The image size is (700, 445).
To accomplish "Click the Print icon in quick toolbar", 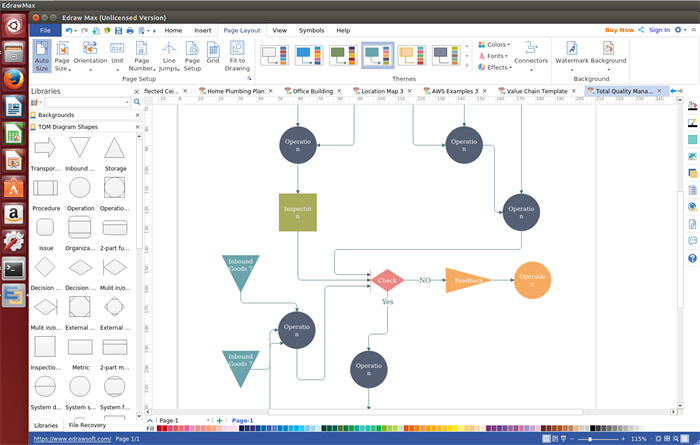I will click(x=130, y=30).
